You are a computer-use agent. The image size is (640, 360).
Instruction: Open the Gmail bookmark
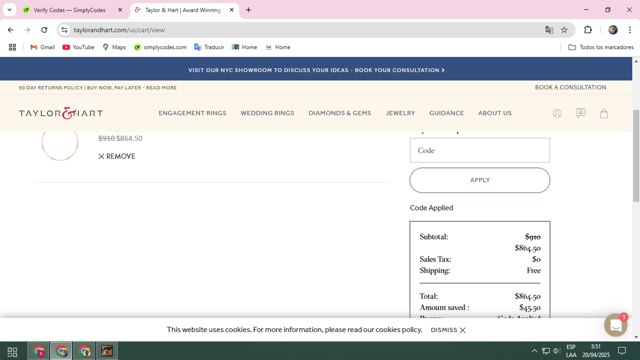click(42, 47)
